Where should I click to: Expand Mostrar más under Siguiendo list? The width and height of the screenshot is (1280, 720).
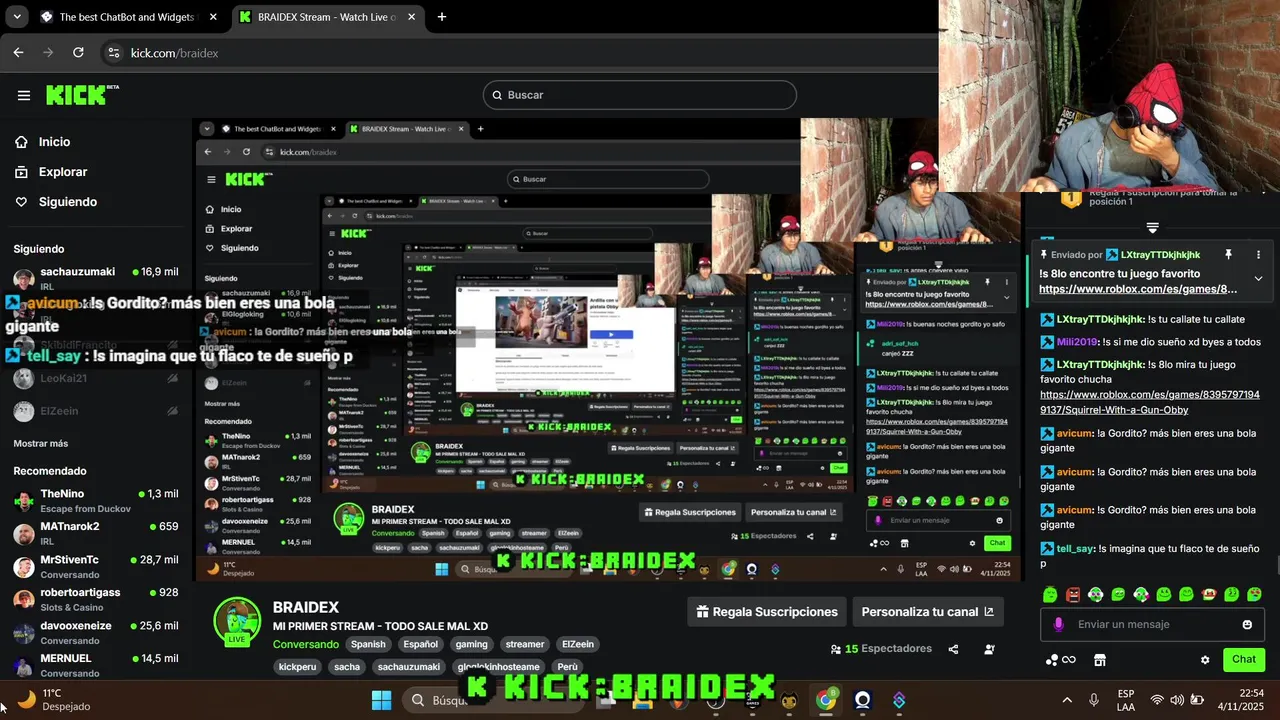tap(41, 443)
